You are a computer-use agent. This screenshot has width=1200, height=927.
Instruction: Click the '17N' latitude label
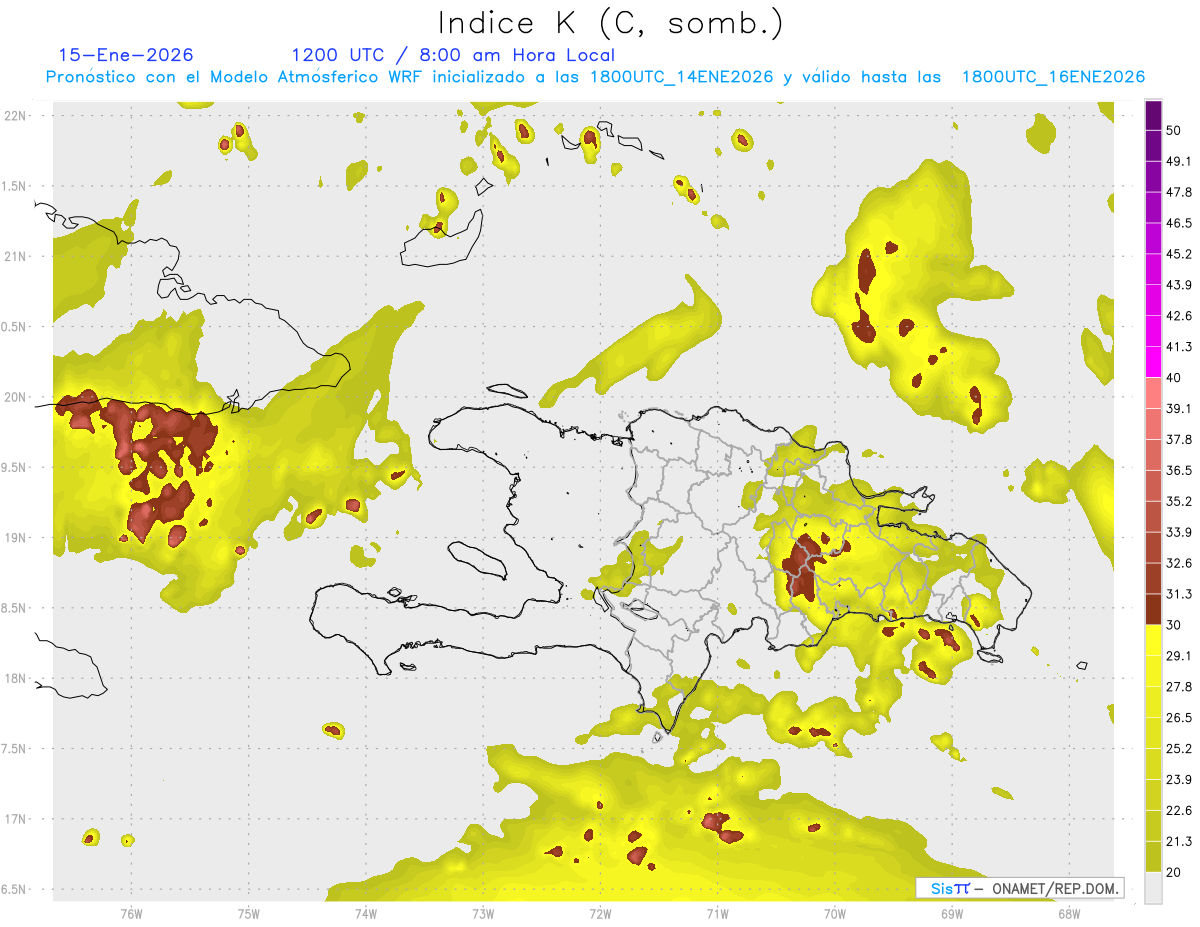(x=16, y=819)
